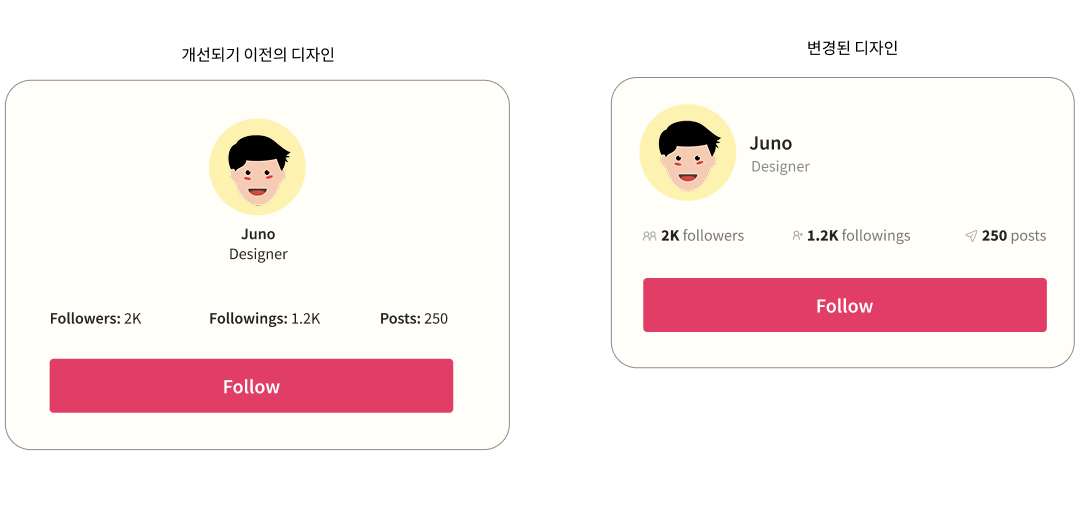This screenshot has height=513, width=1081.
Task: Open the "2K followers" text in the redesigned card
Action: pyautogui.click(x=703, y=236)
